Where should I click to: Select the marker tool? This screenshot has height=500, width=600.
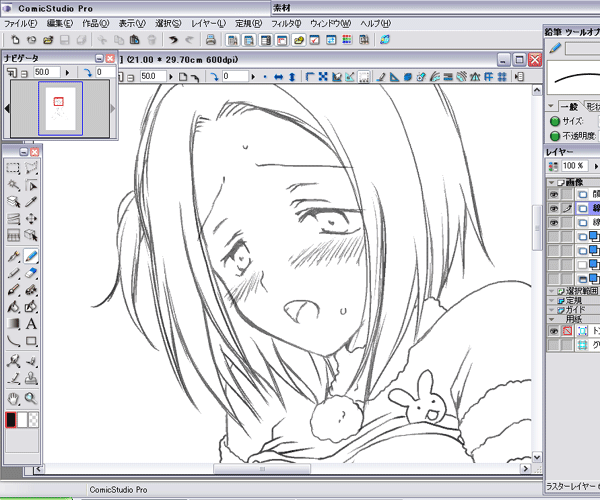click(x=13, y=273)
